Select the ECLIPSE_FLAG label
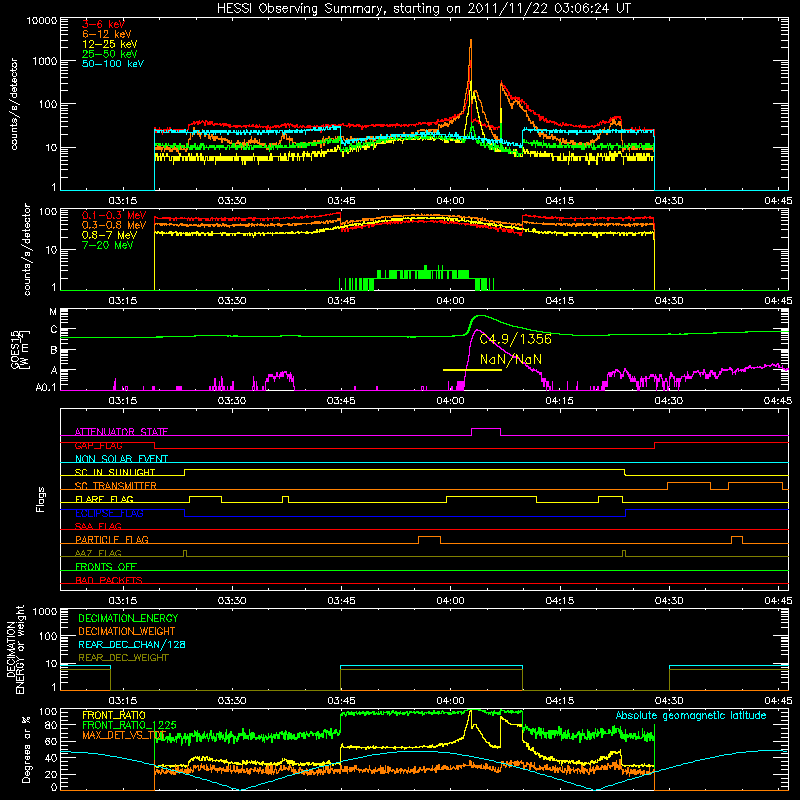The width and height of the screenshot is (800, 800). click(x=109, y=513)
